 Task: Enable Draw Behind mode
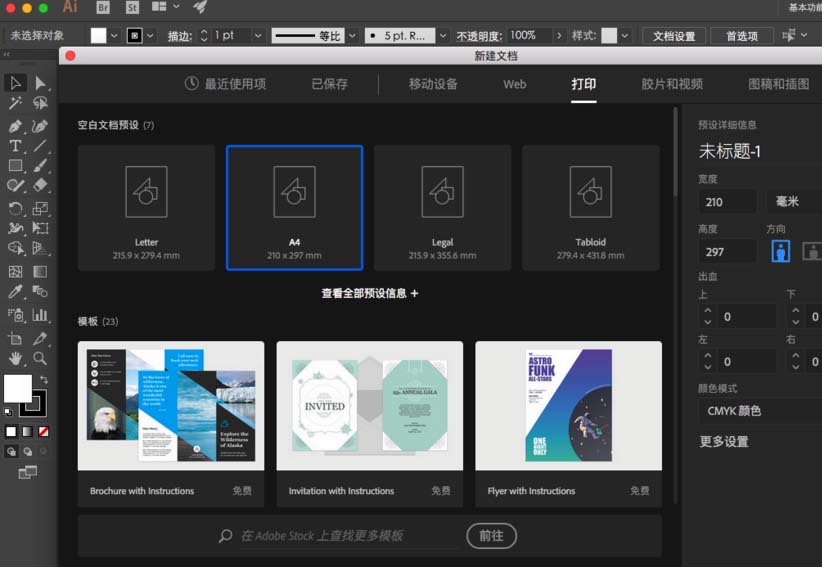click(27, 451)
